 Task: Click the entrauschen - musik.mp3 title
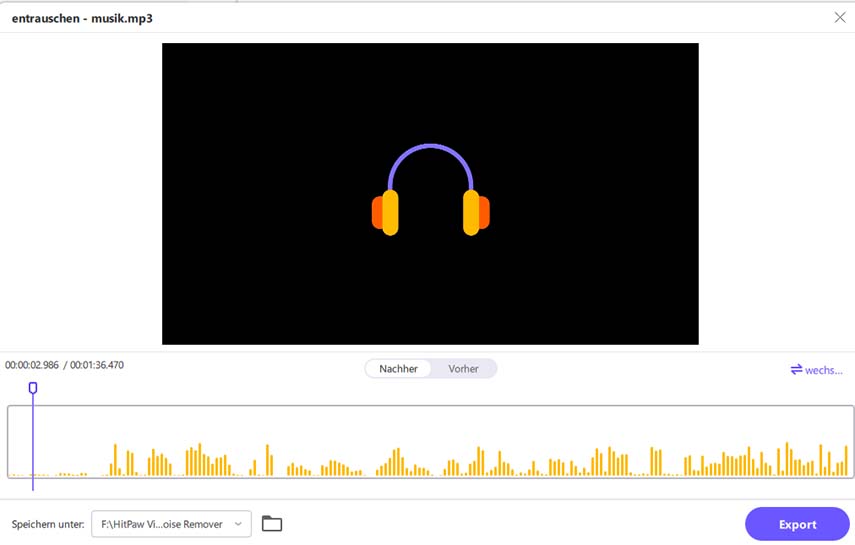click(82, 19)
